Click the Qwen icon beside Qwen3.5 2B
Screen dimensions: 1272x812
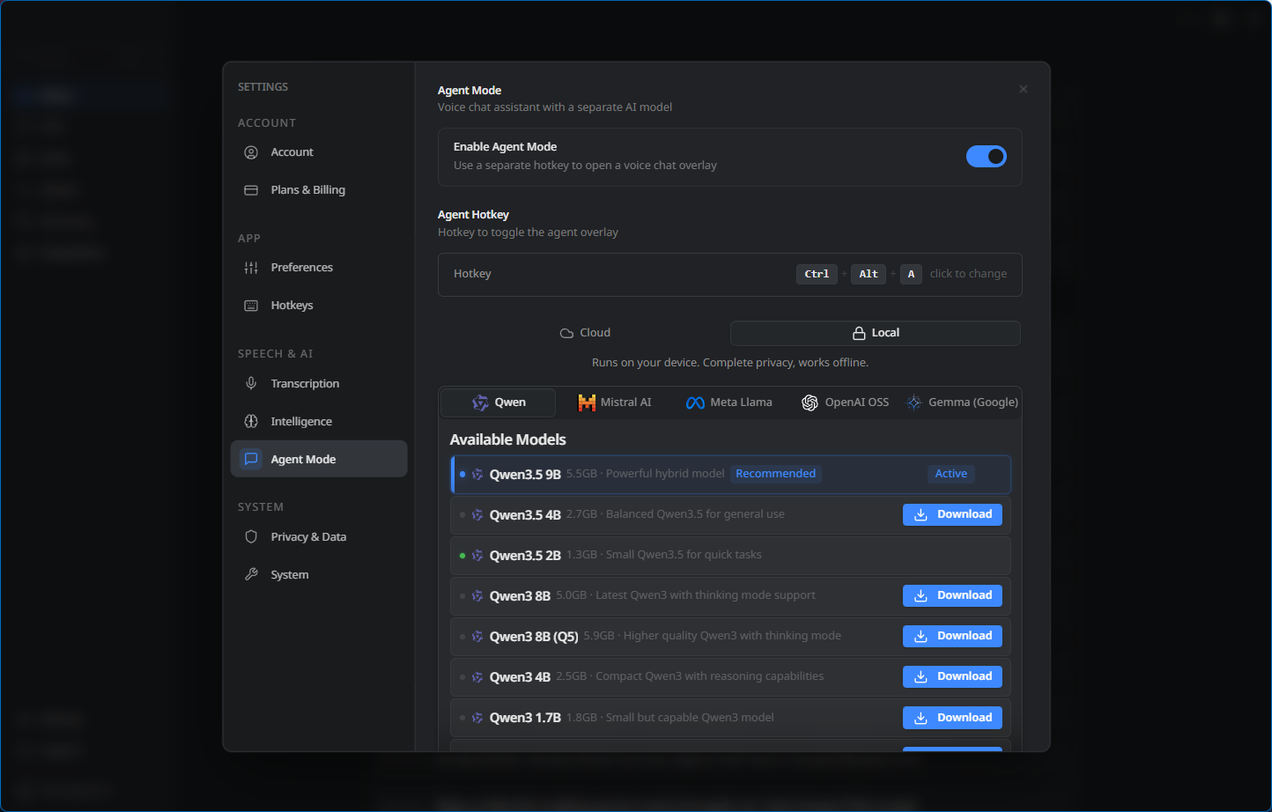477,555
